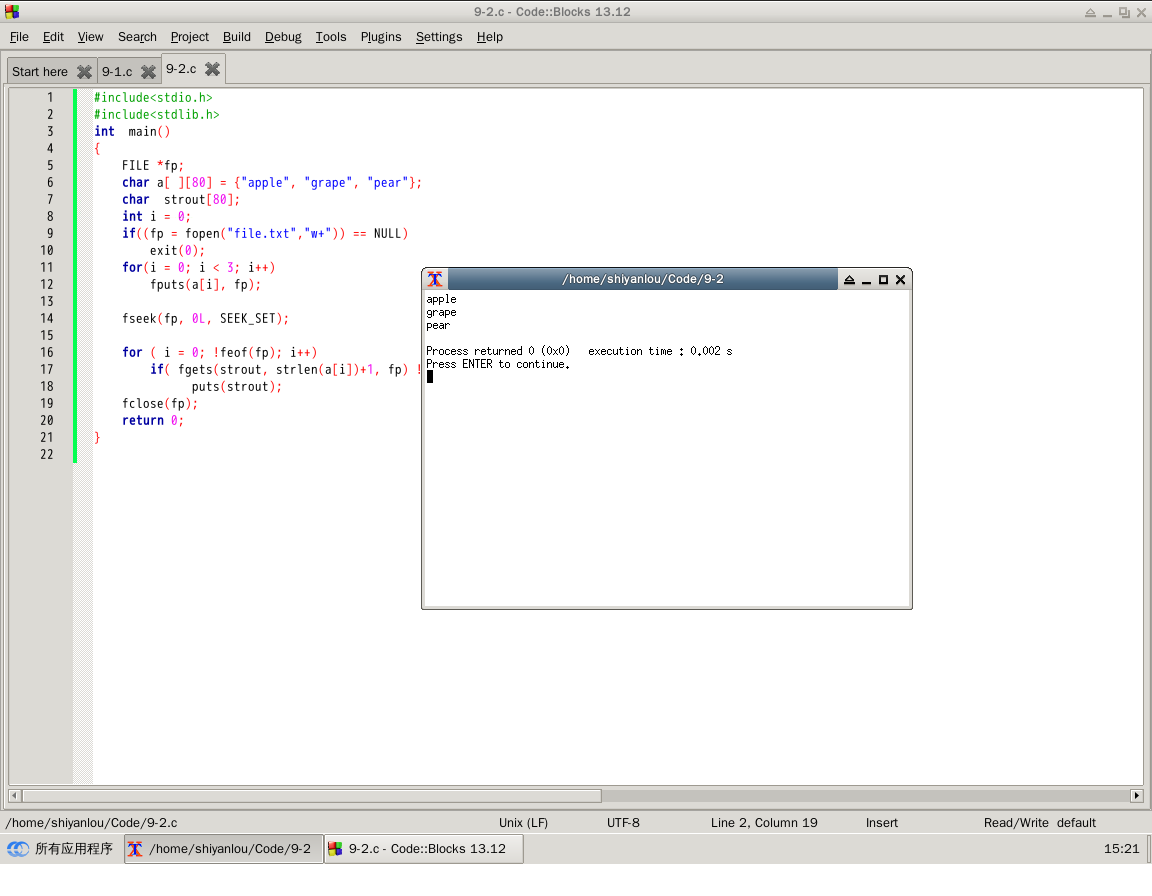Click line number 14 in the editor margin
Image resolution: width=1152 pixels, height=896 pixels.
pyautogui.click(x=46, y=318)
